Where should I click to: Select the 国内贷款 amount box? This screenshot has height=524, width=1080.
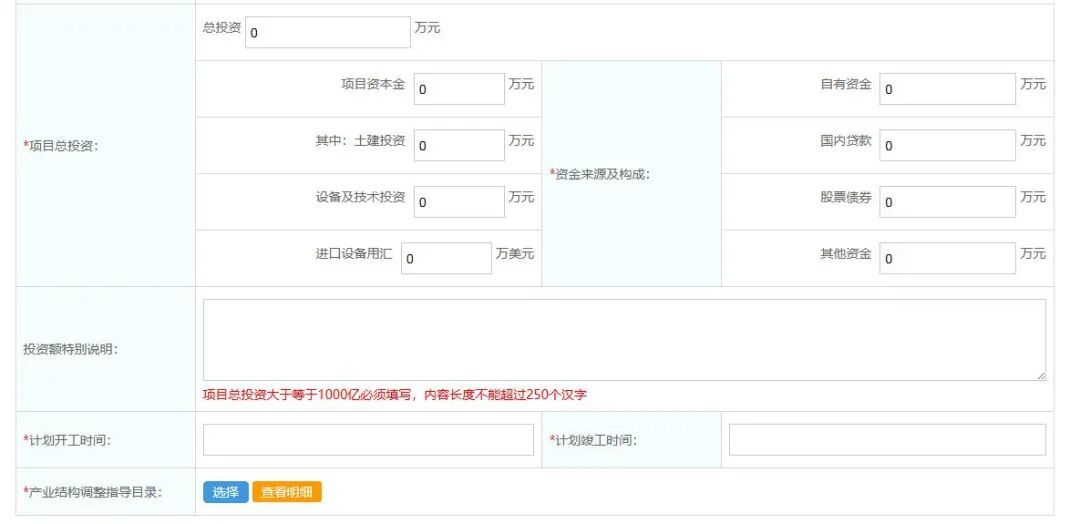[947, 145]
